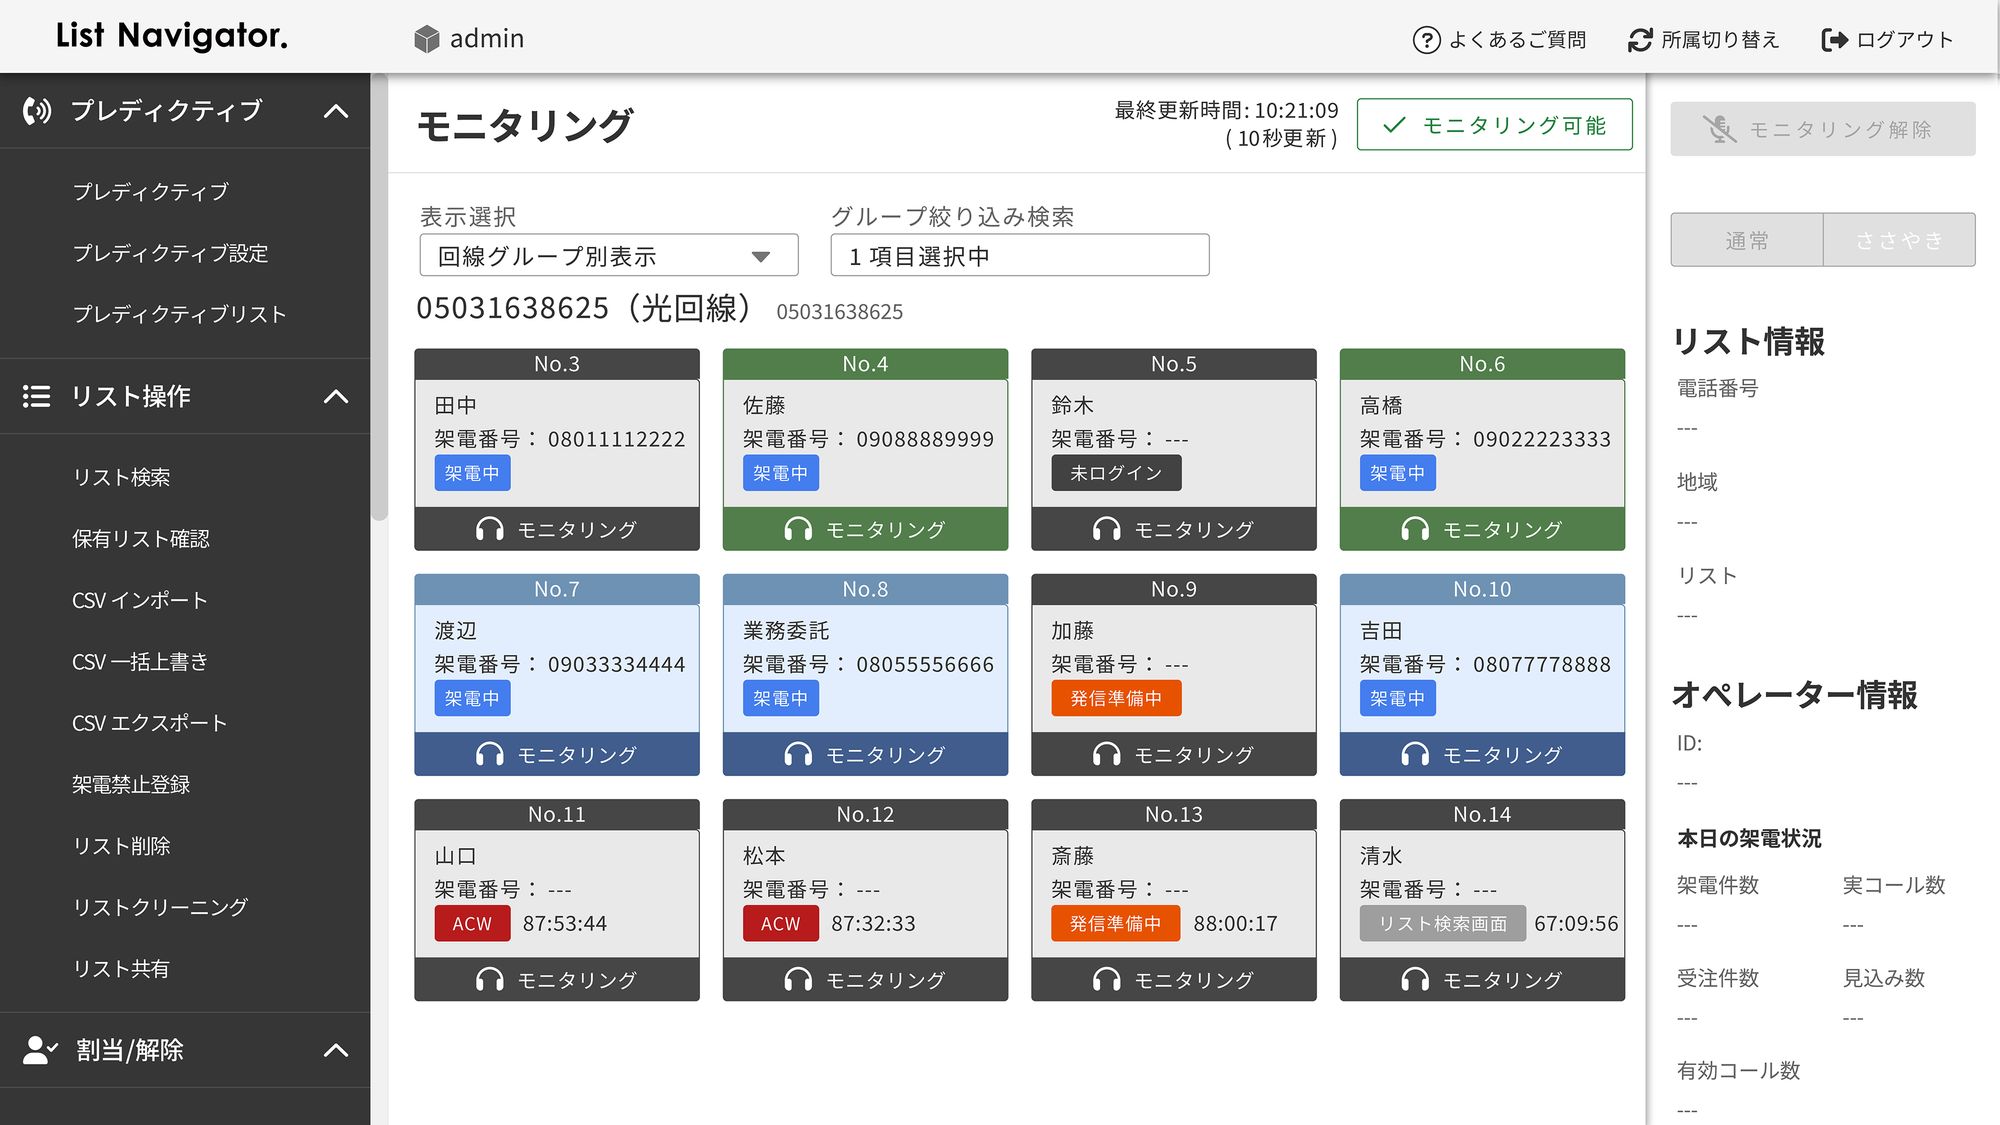Click the モニタリング解除 button

pos(1822,129)
